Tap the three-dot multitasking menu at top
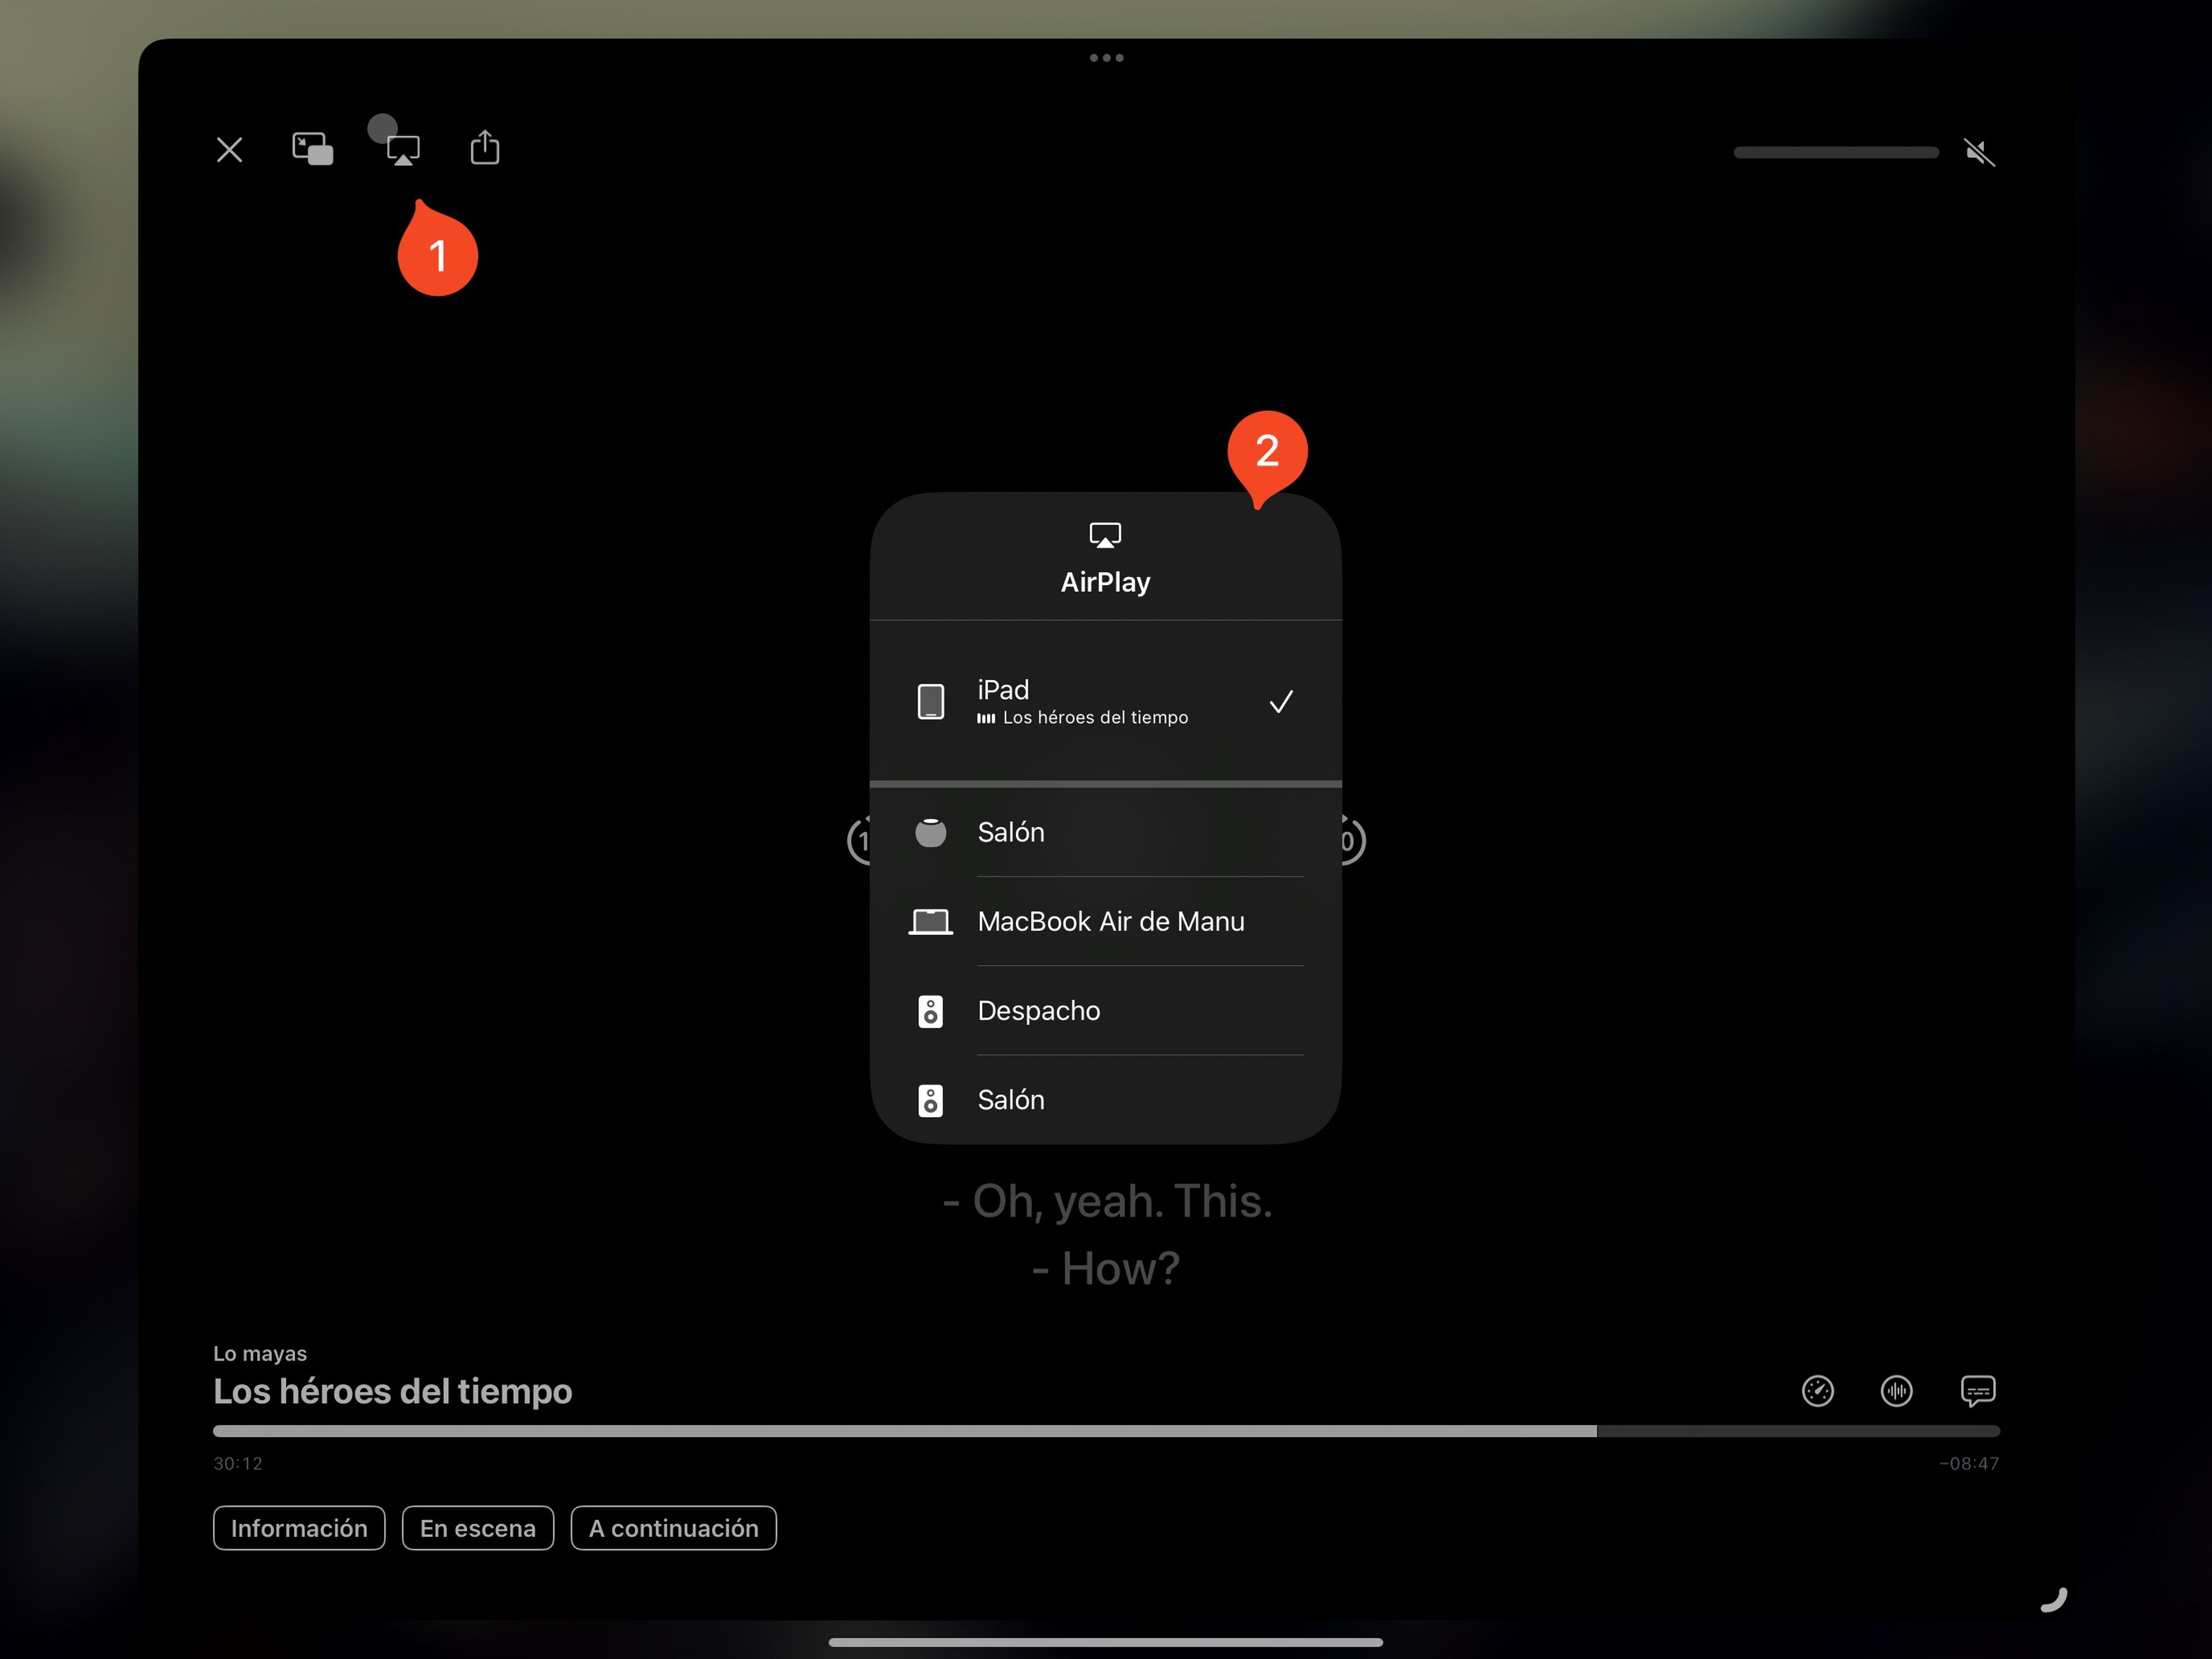2212x1659 pixels. tap(1106, 58)
